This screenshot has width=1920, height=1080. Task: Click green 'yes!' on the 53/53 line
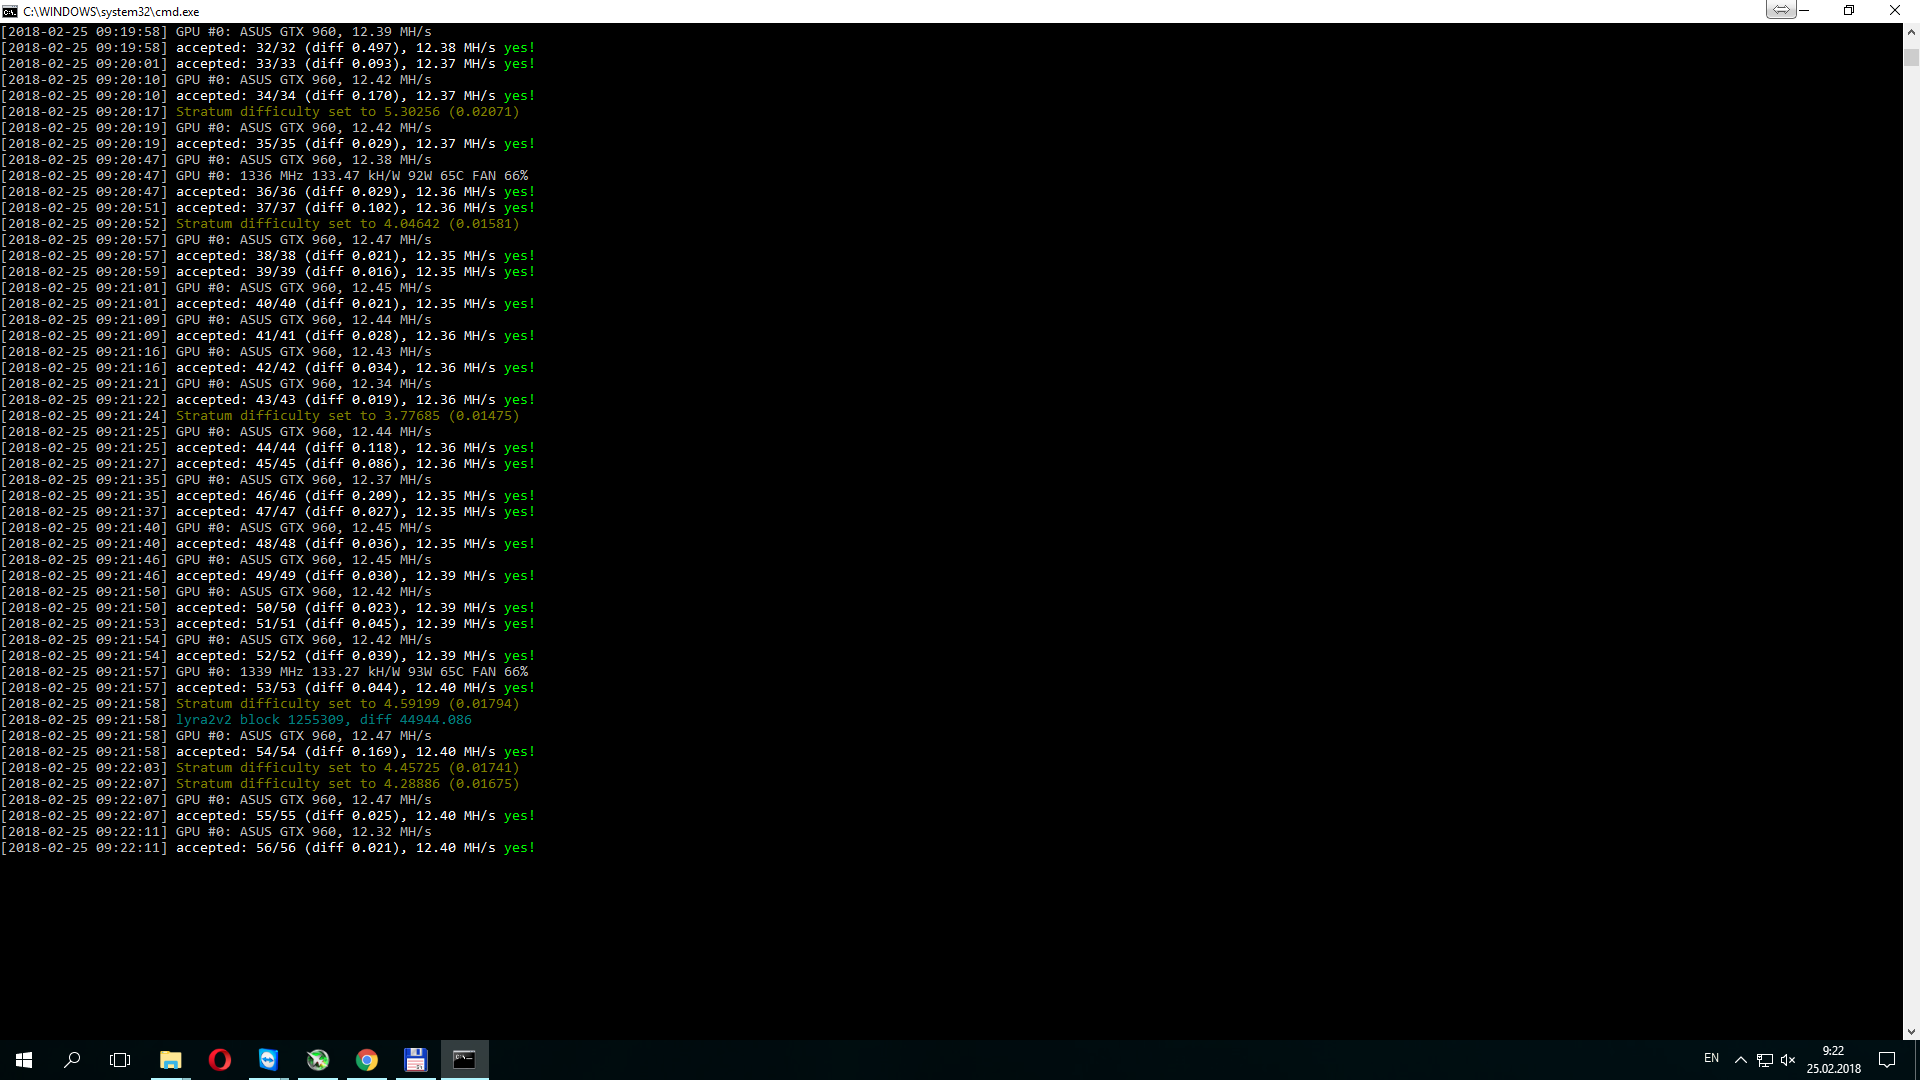pos(519,688)
